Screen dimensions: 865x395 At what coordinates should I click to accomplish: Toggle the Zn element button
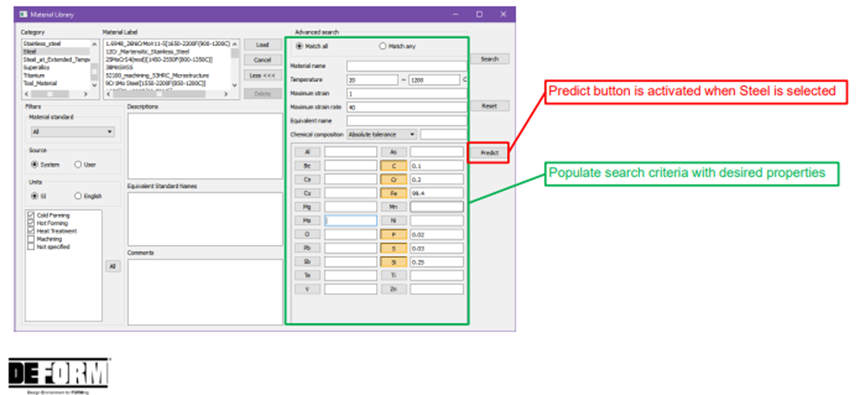(393, 289)
